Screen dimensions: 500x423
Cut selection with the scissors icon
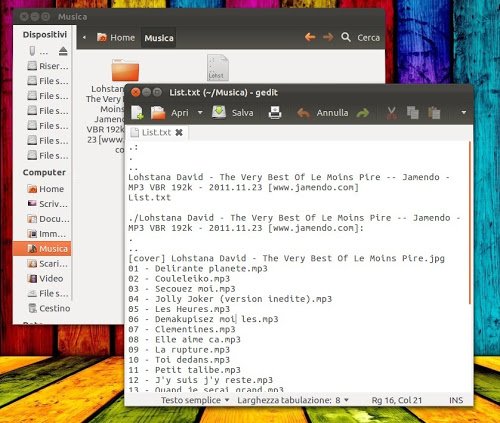[x=392, y=113]
